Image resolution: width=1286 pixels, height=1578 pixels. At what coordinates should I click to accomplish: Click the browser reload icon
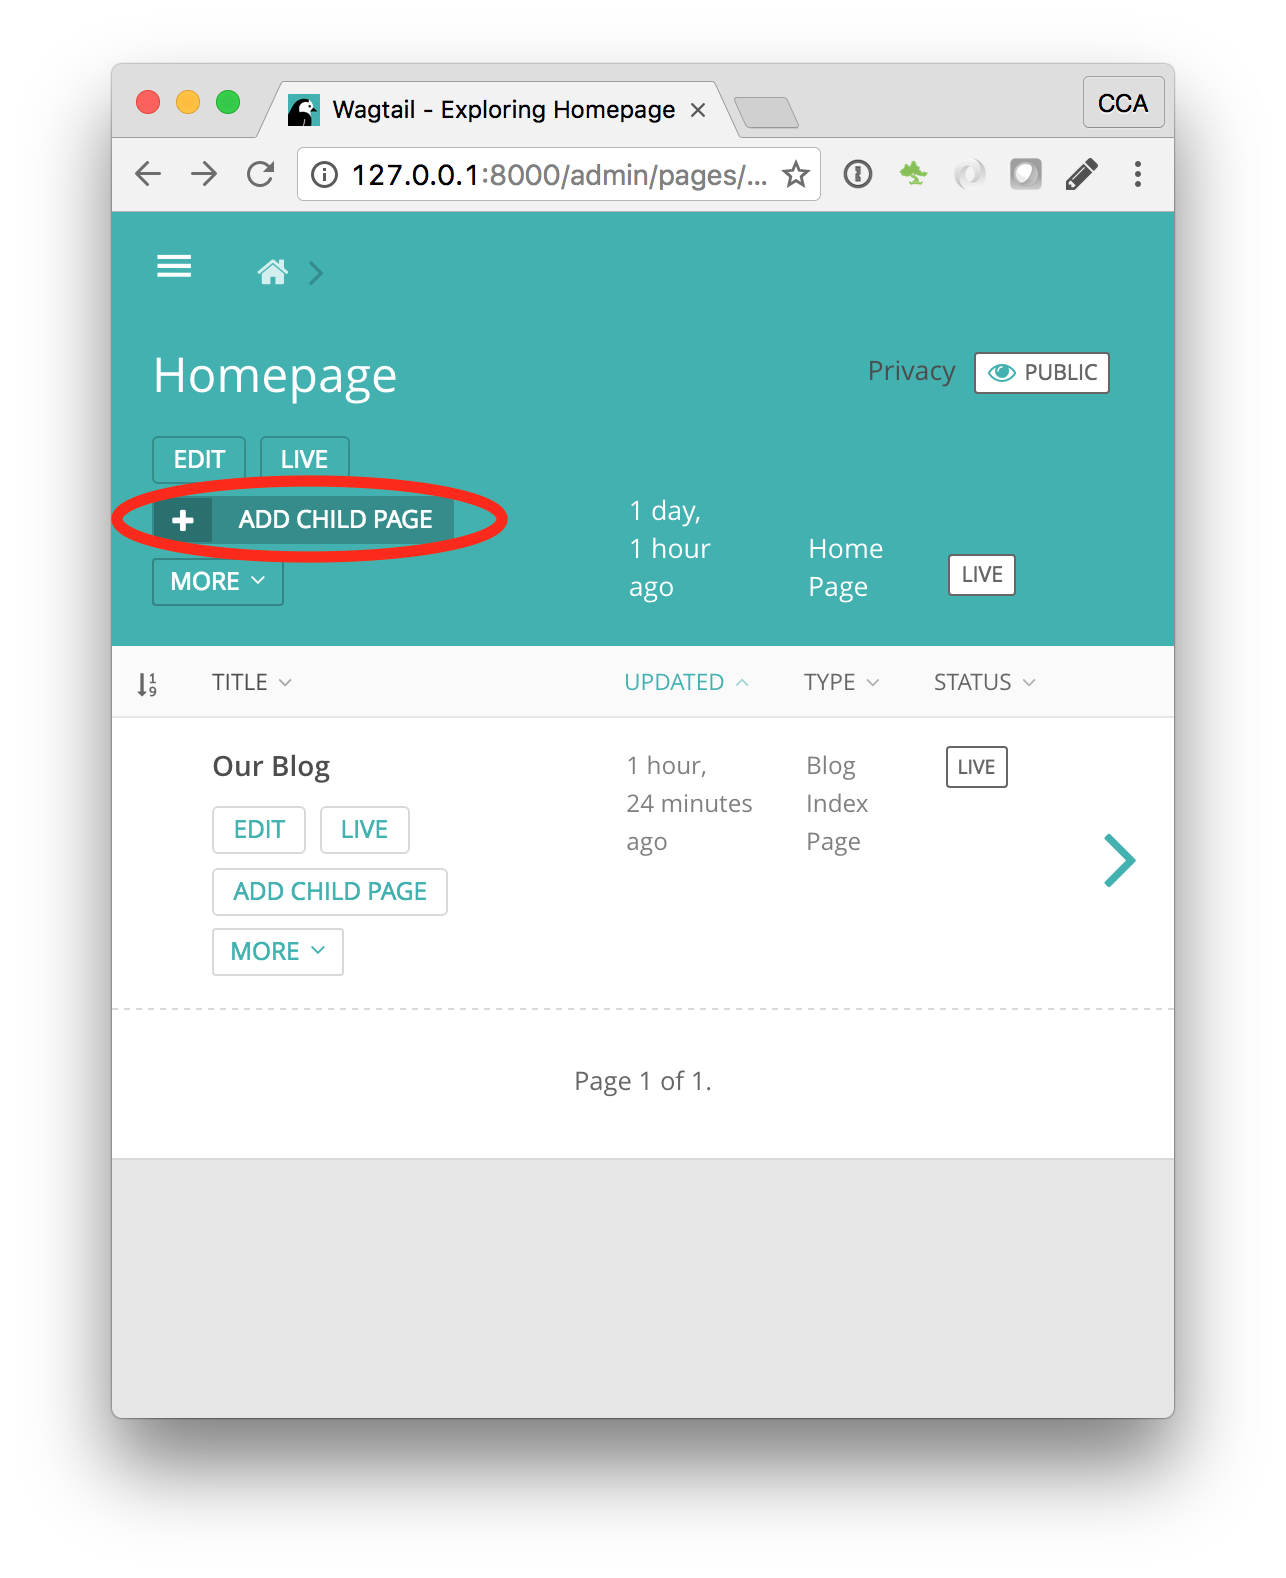[260, 175]
